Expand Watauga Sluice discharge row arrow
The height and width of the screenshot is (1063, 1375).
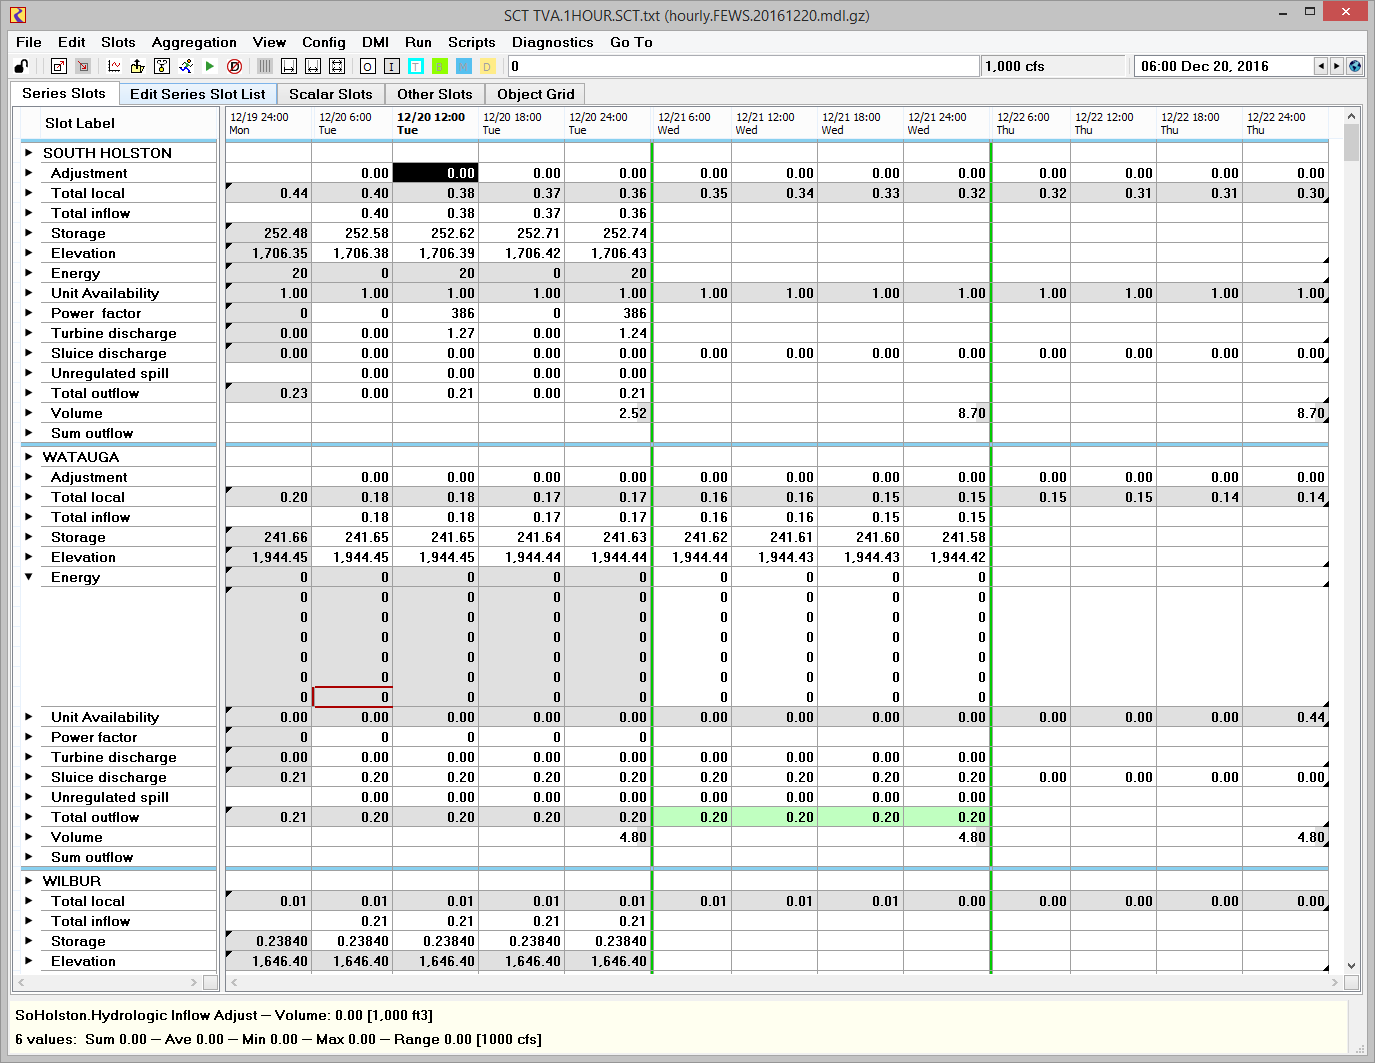point(29,777)
